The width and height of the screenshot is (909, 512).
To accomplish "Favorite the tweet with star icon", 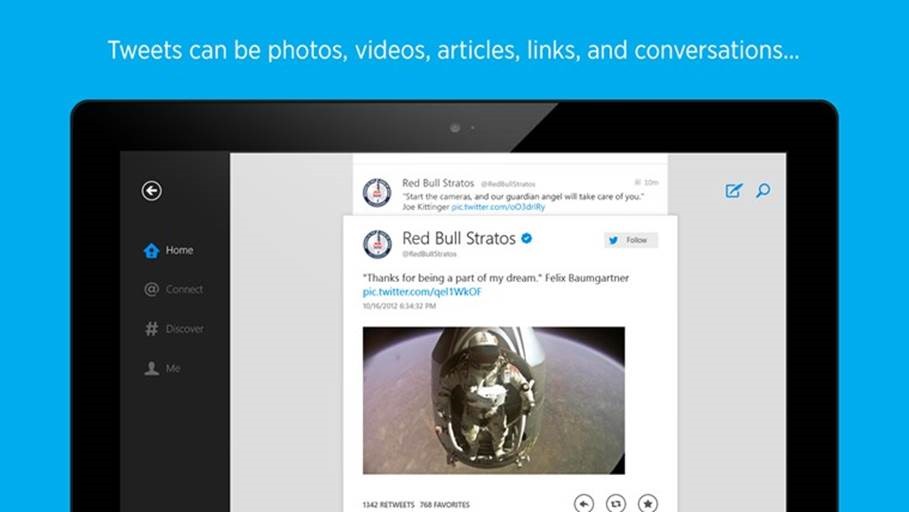I will 648,503.
